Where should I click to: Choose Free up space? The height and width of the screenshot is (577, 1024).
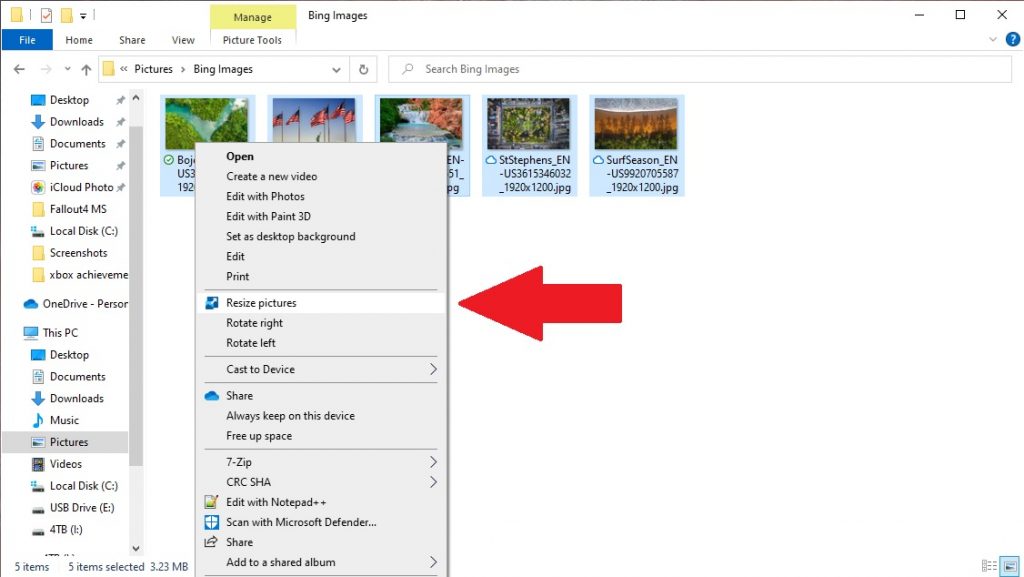click(x=321, y=436)
